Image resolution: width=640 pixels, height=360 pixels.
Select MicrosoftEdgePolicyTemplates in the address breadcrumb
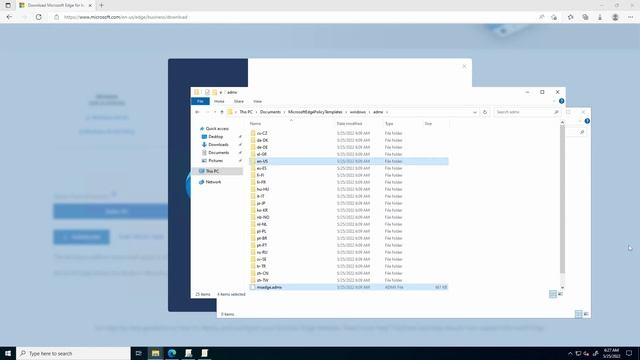tap(315, 112)
